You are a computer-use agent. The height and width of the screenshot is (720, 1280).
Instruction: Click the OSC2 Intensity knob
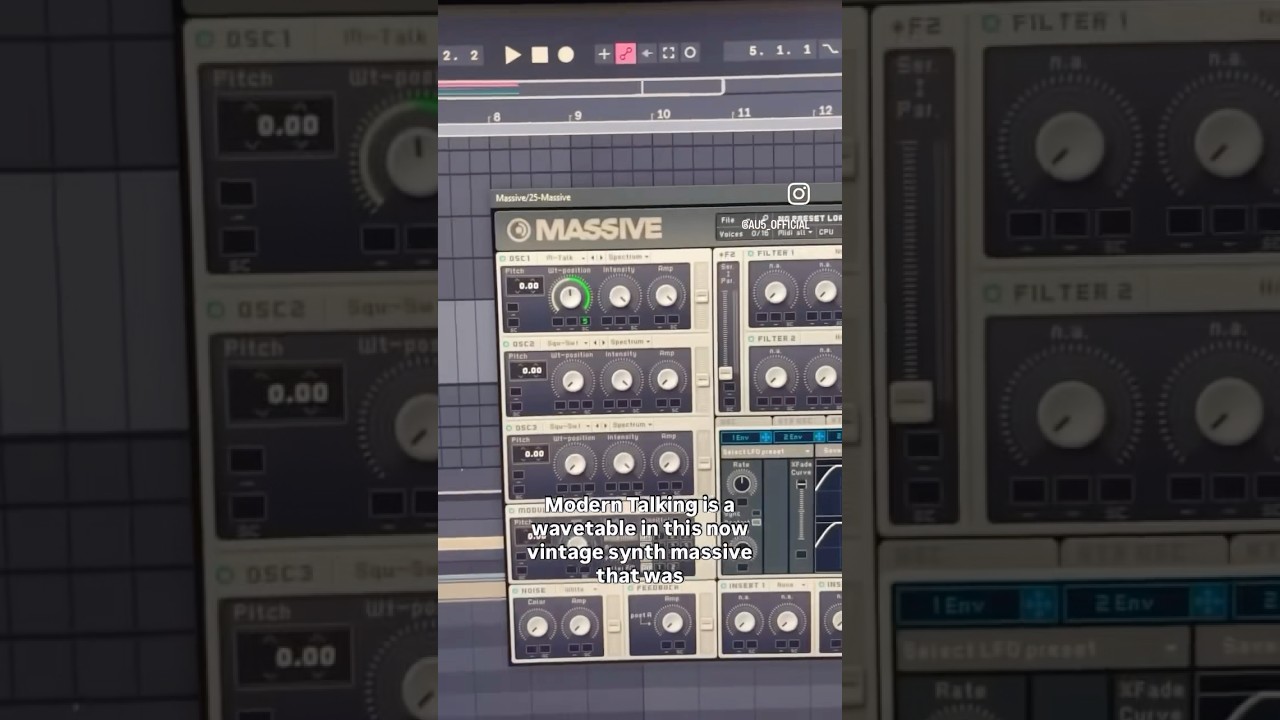(622, 379)
